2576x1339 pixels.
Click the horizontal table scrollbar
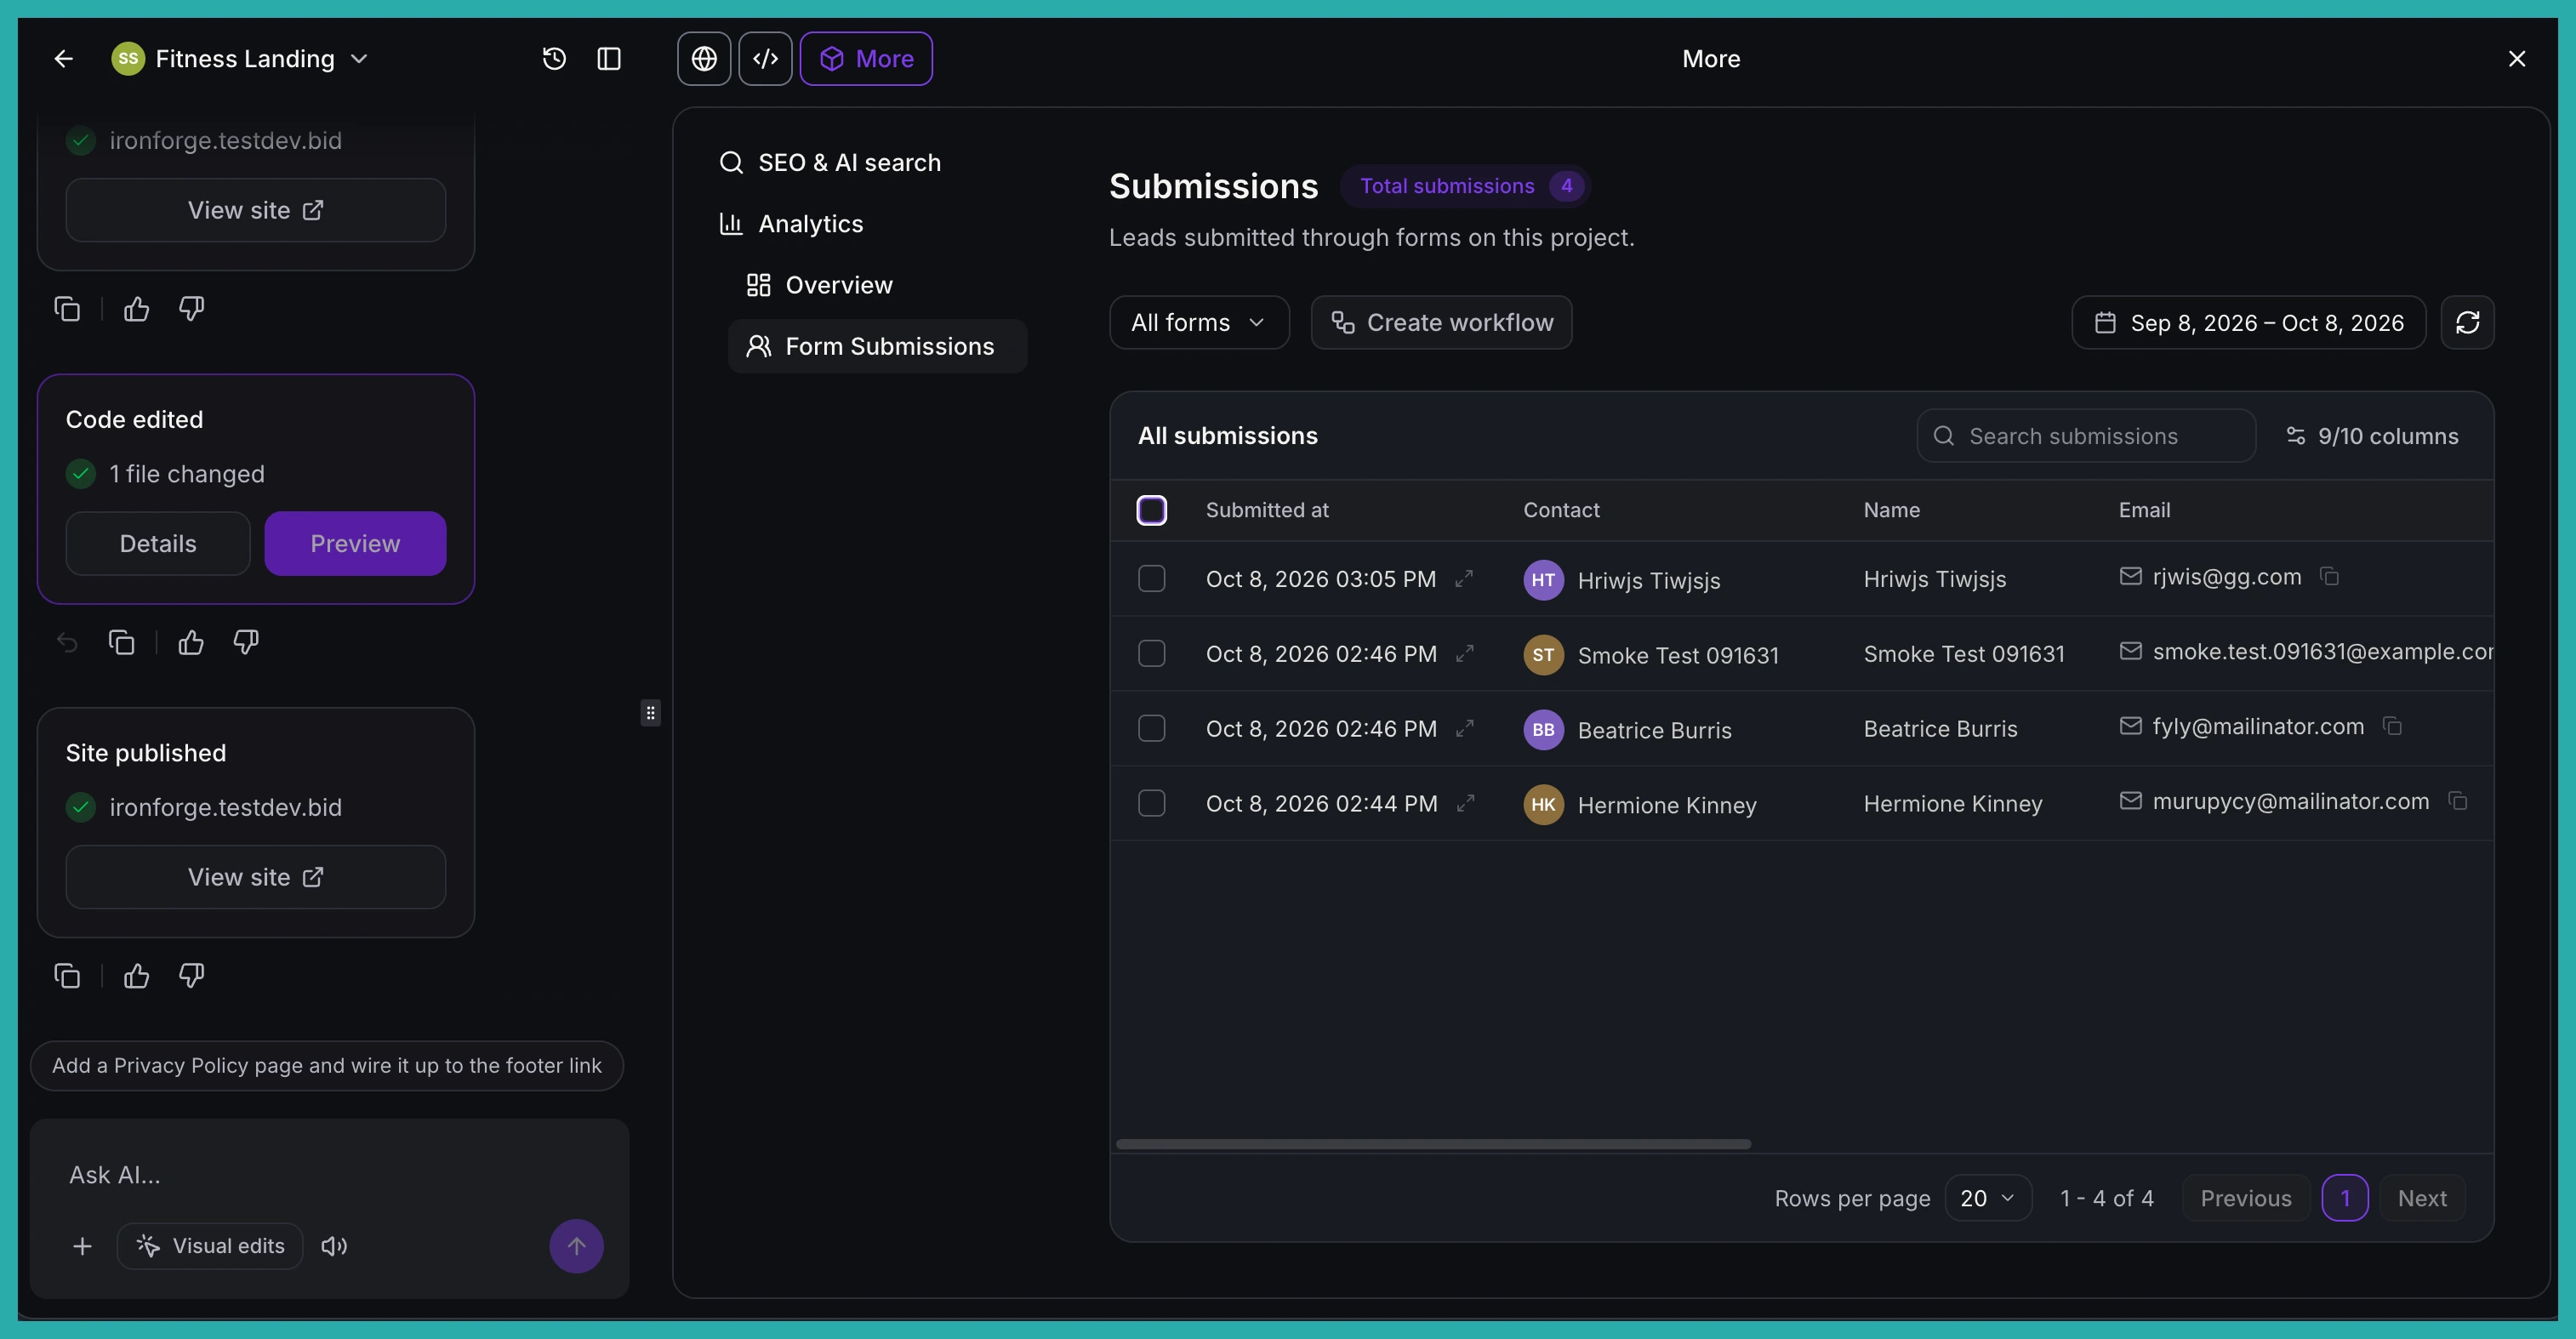click(1434, 1144)
